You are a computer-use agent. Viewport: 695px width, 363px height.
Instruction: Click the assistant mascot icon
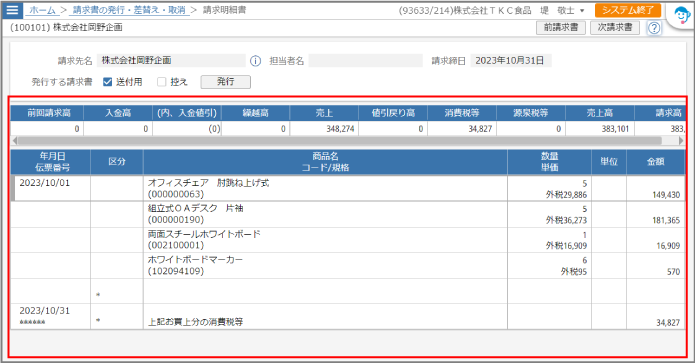click(682, 16)
